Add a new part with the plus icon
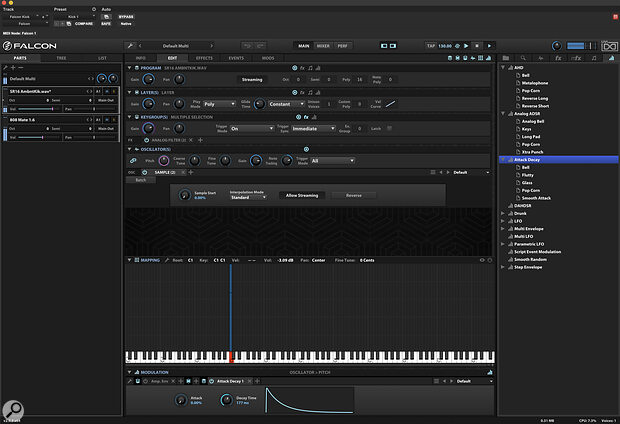The width and height of the screenshot is (620, 424). pos(13,68)
